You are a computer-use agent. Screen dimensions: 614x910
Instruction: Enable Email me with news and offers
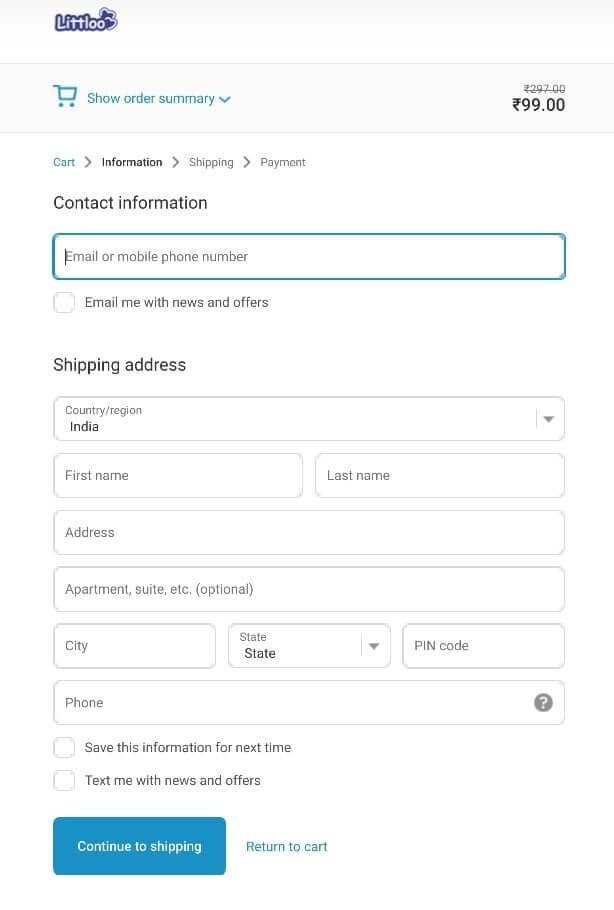click(64, 302)
